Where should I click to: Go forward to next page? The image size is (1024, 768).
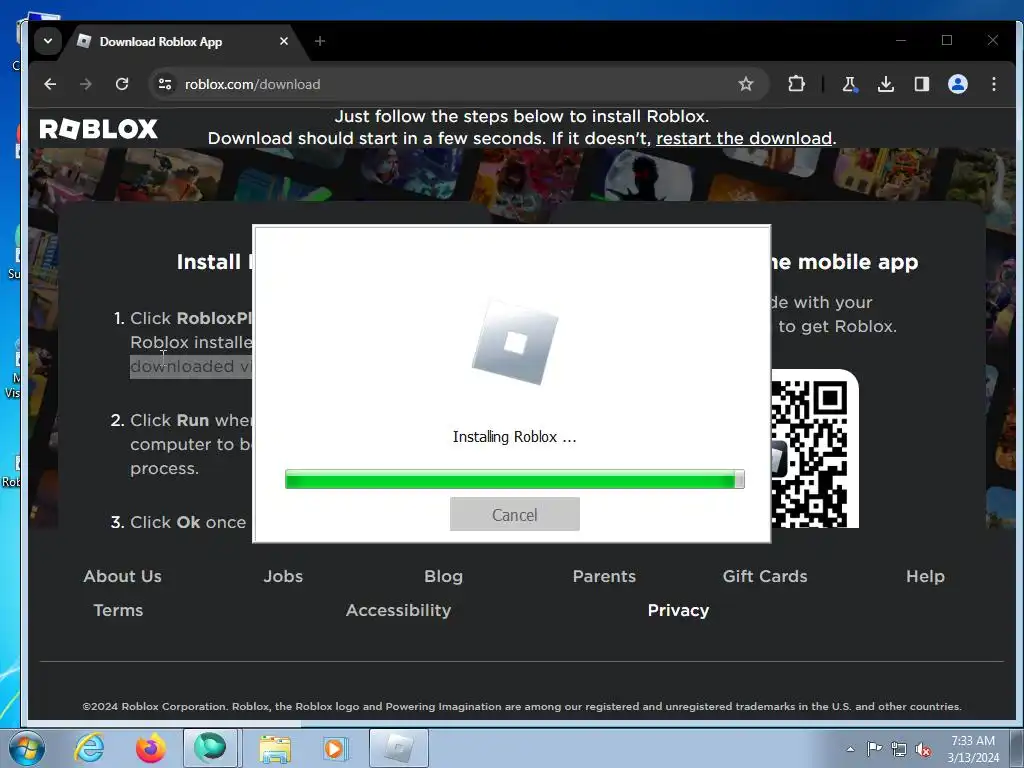(86, 84)
